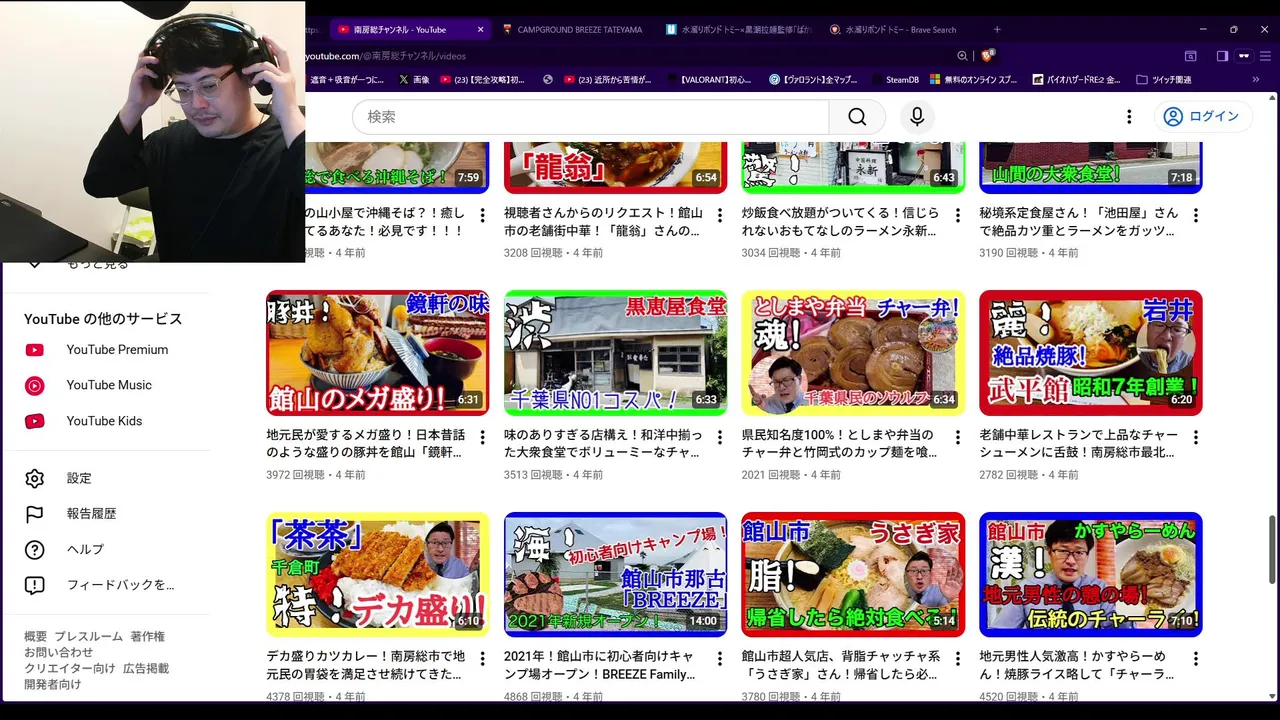Open the ツイッチ関連 bookmark folder

(1163, 79)
